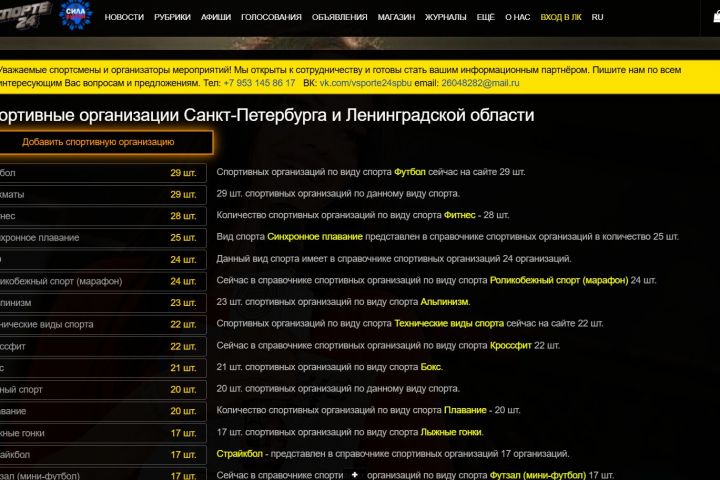The width and height of the screenshot is (720, 480).
Task: Select the row марафон 24 шт.
Action: pyautogui.click(x=103, y=281)
